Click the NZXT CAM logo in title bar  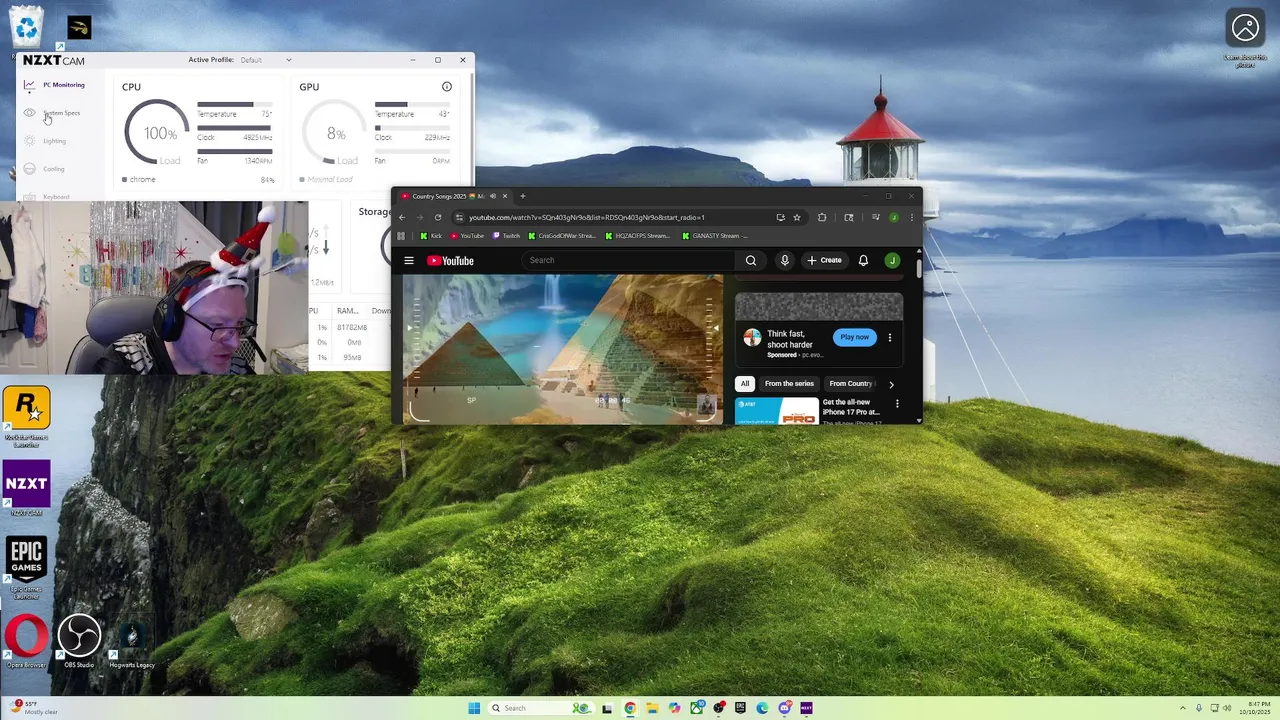click(x=54, y=60)
